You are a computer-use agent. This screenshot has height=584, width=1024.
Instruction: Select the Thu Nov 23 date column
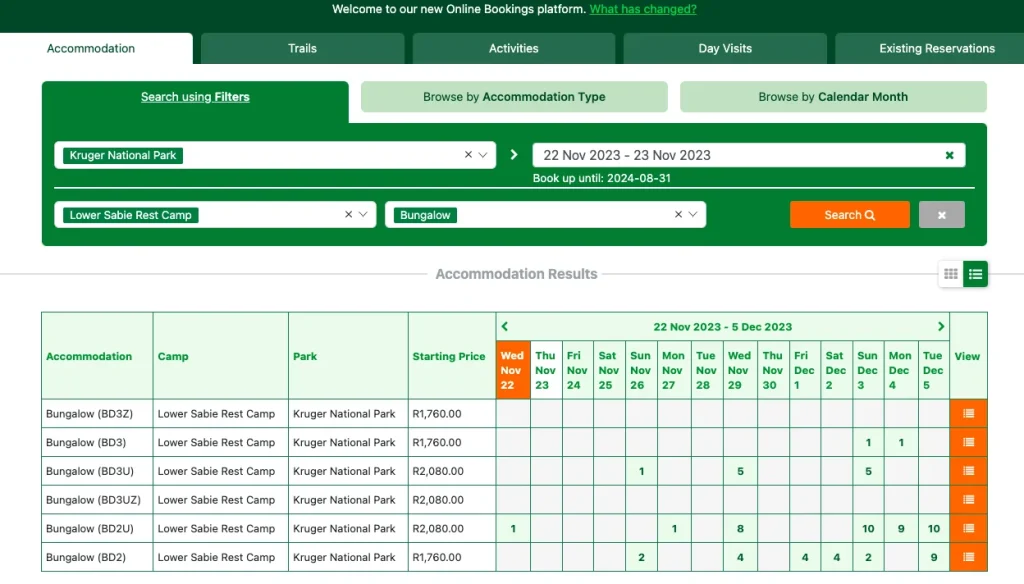(x=545, y=370)
